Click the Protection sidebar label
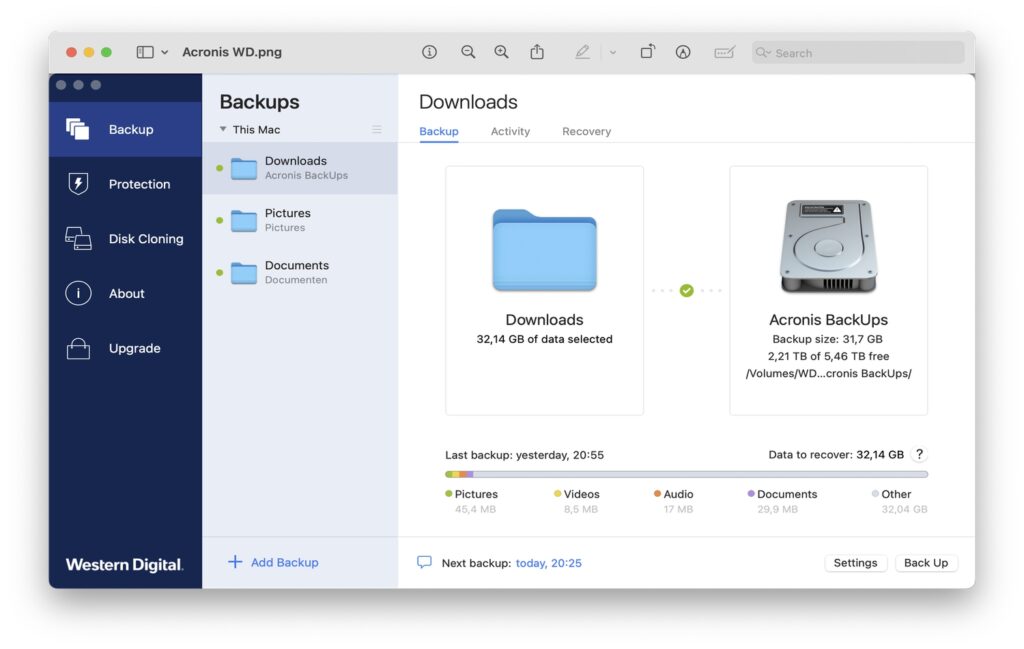1024x649 pixels. tap(140, 184)
